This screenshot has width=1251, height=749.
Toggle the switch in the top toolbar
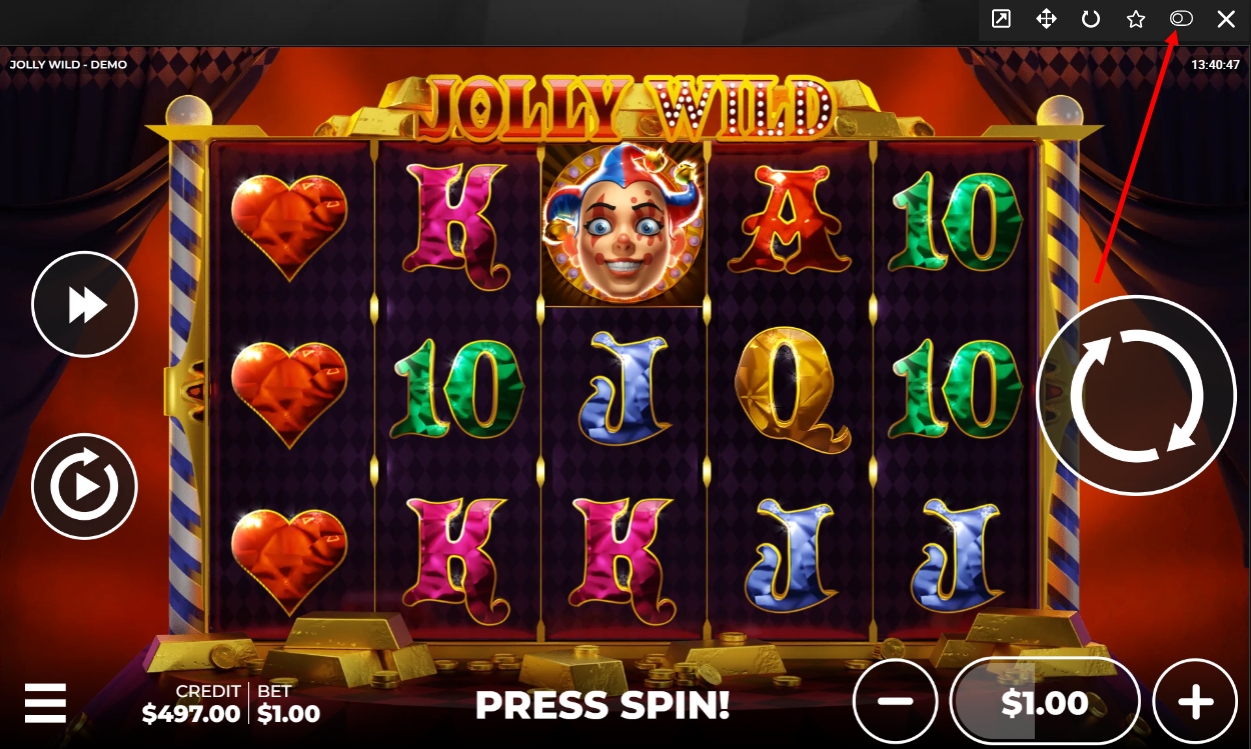point(1181,19)
